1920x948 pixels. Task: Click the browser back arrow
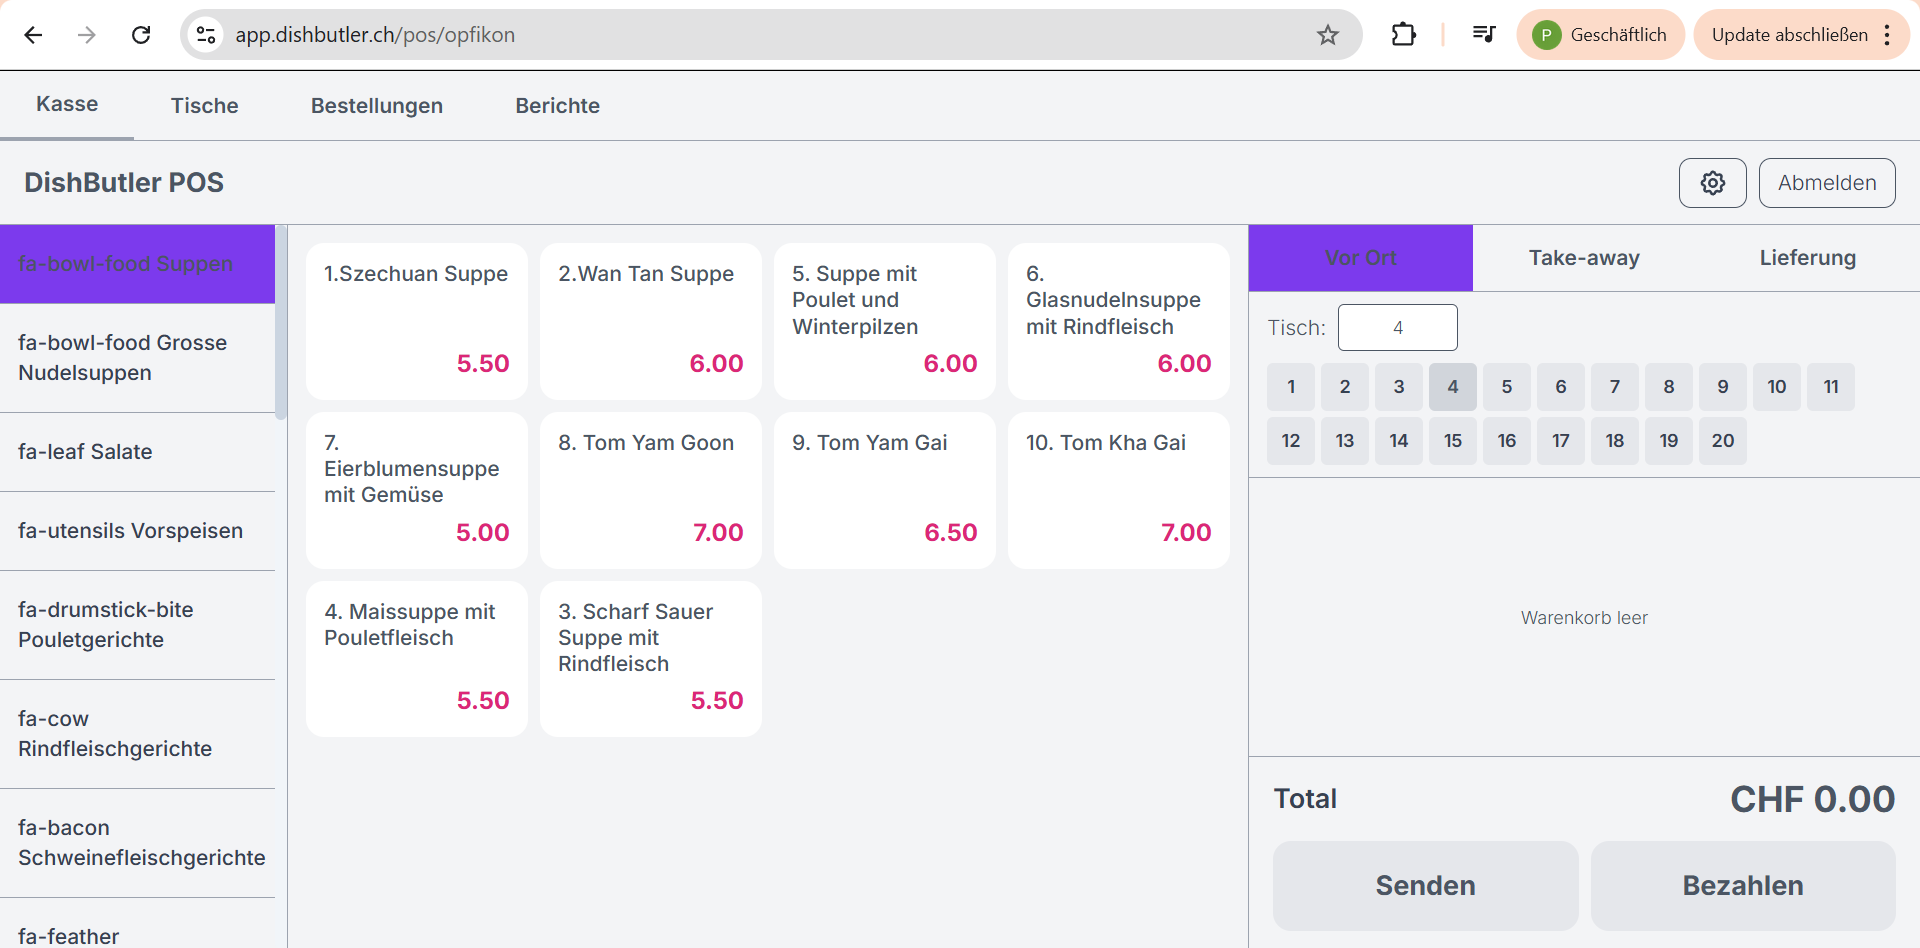(33, 35)
